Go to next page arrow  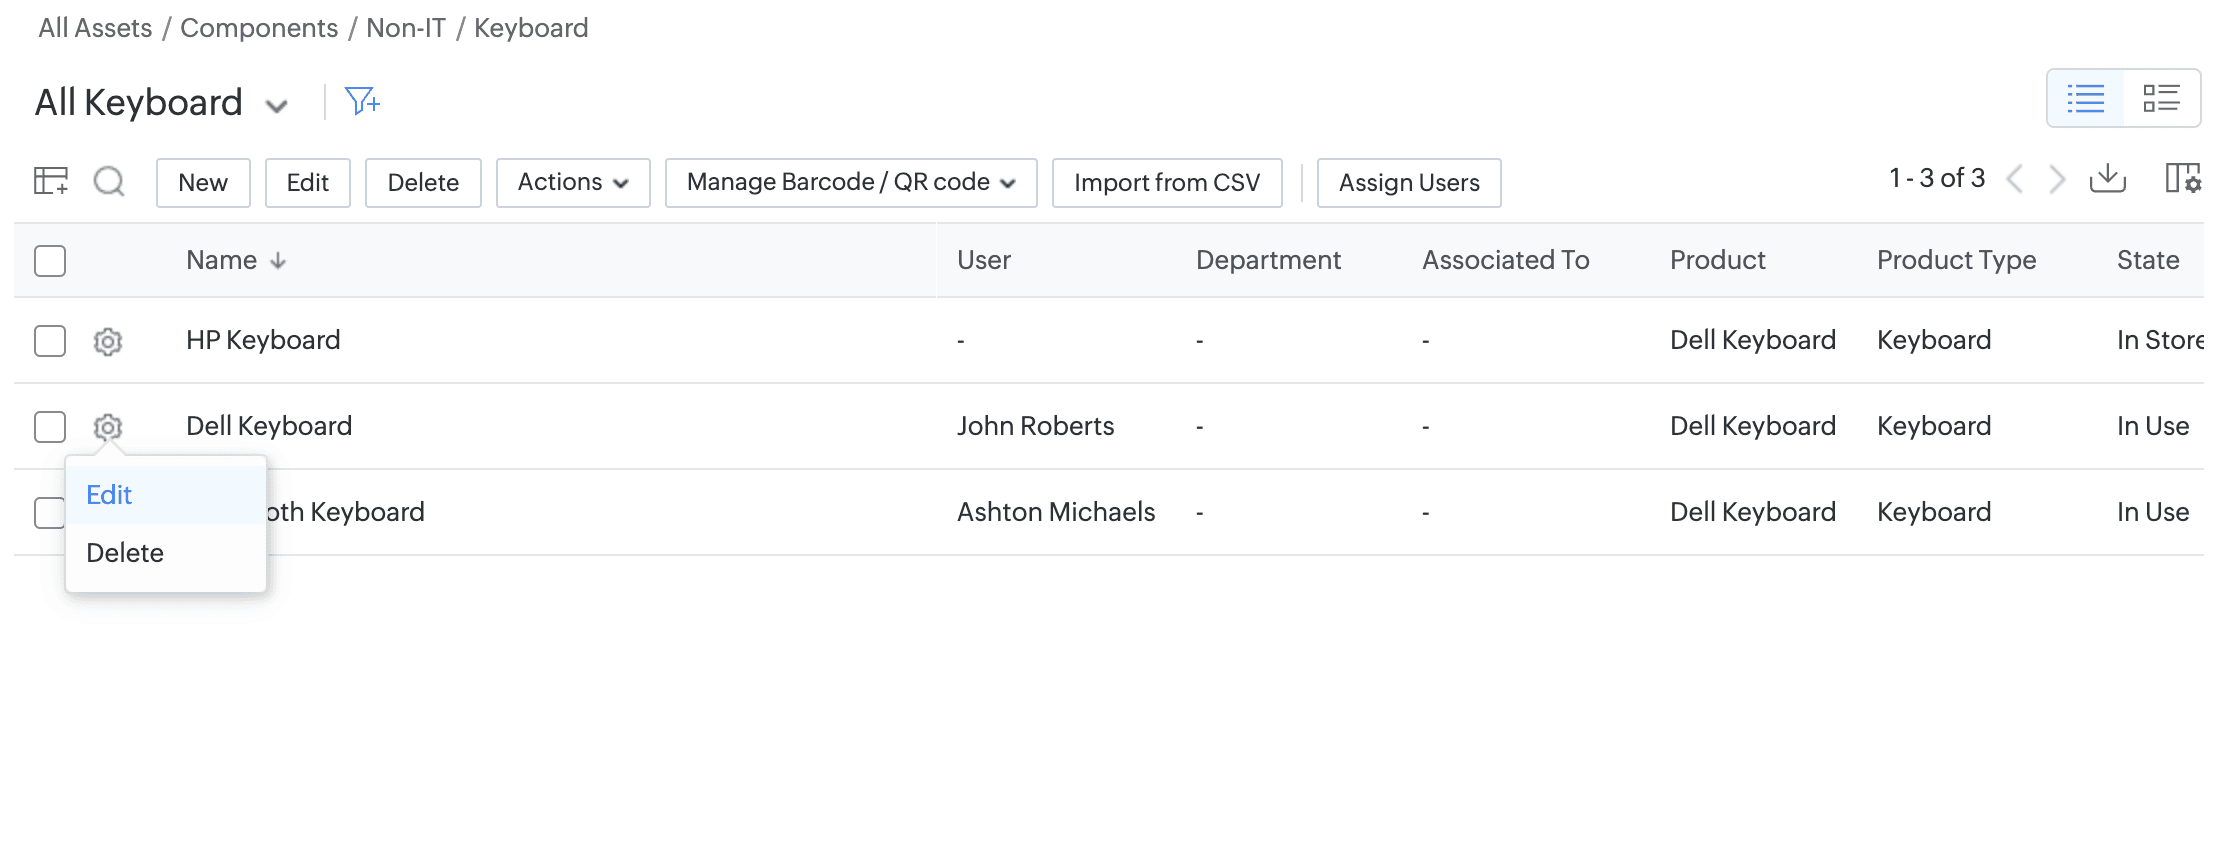(x=2056, y=179)
